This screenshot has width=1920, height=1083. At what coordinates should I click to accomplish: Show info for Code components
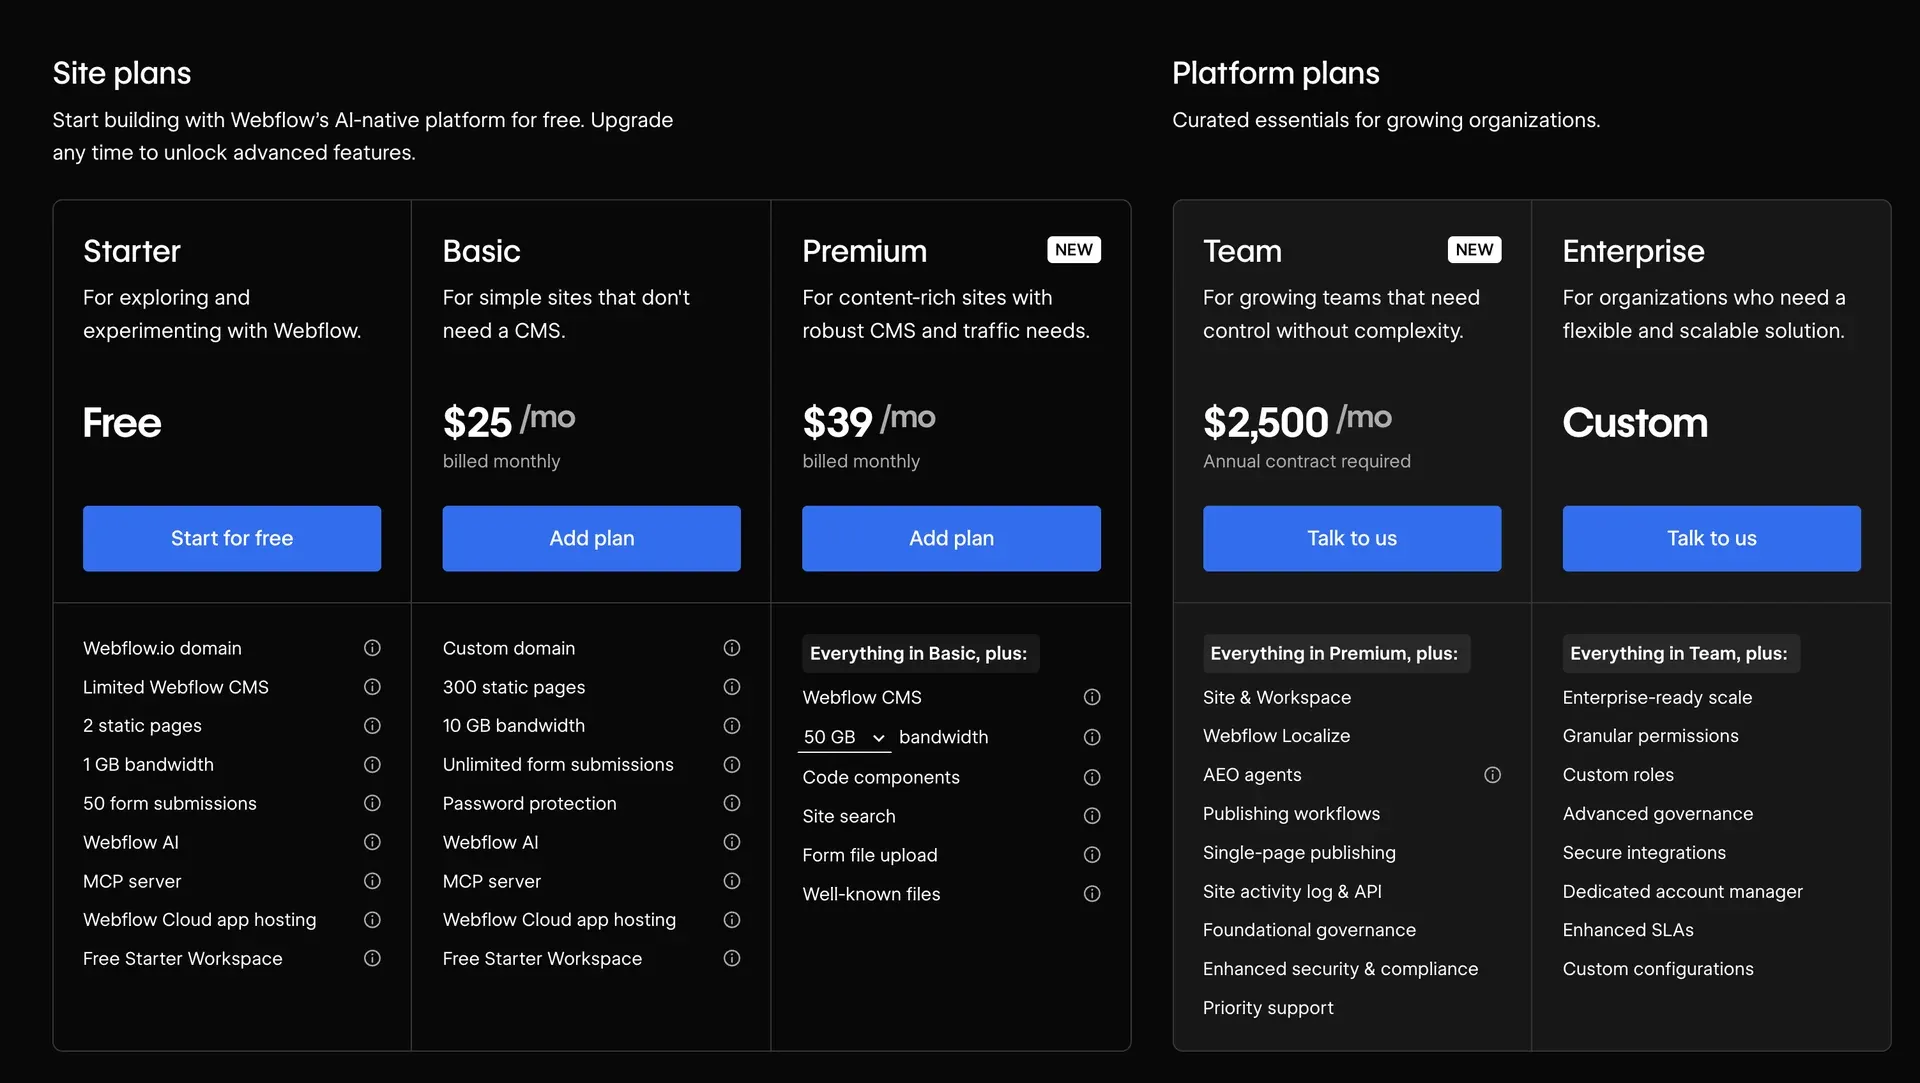[1092, 777]
